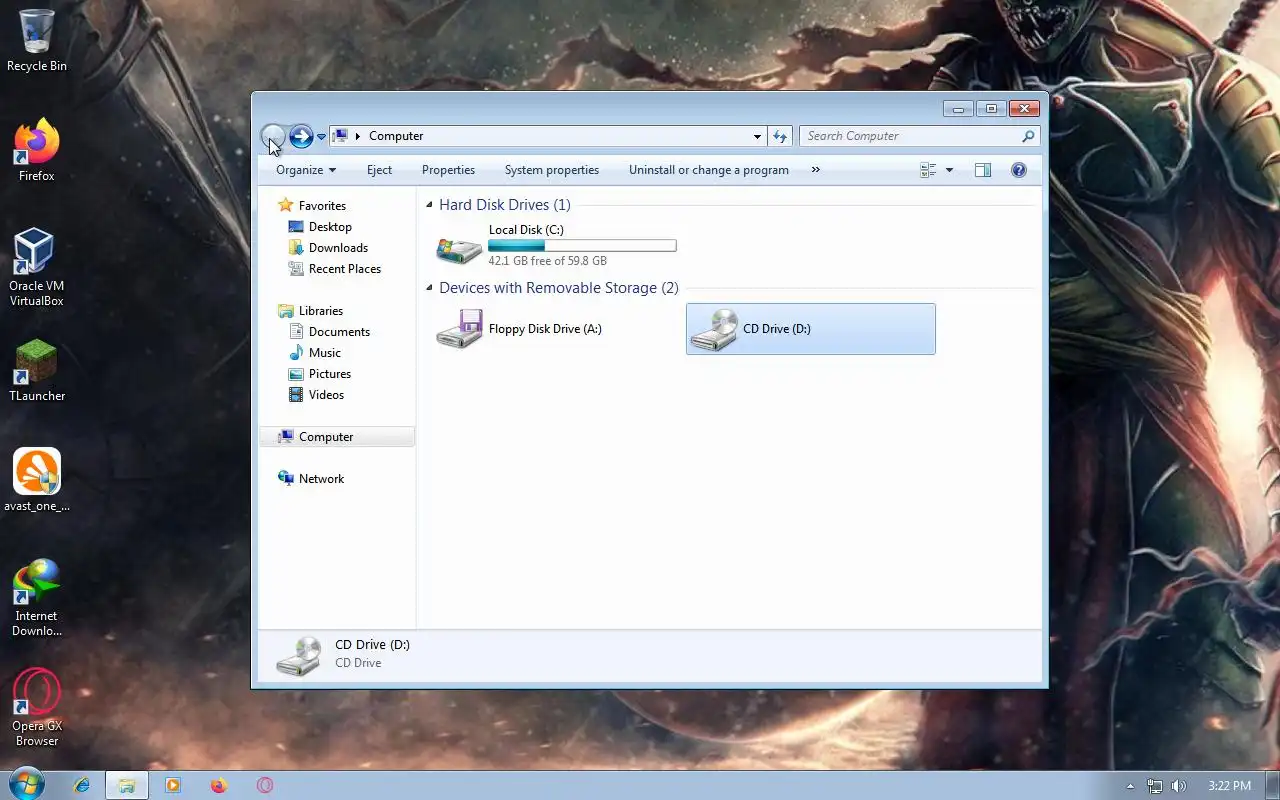Click the address bar Computer breadcrumb
The width and height of the screenshot is (1280, 800).
[x=396, y=136]
